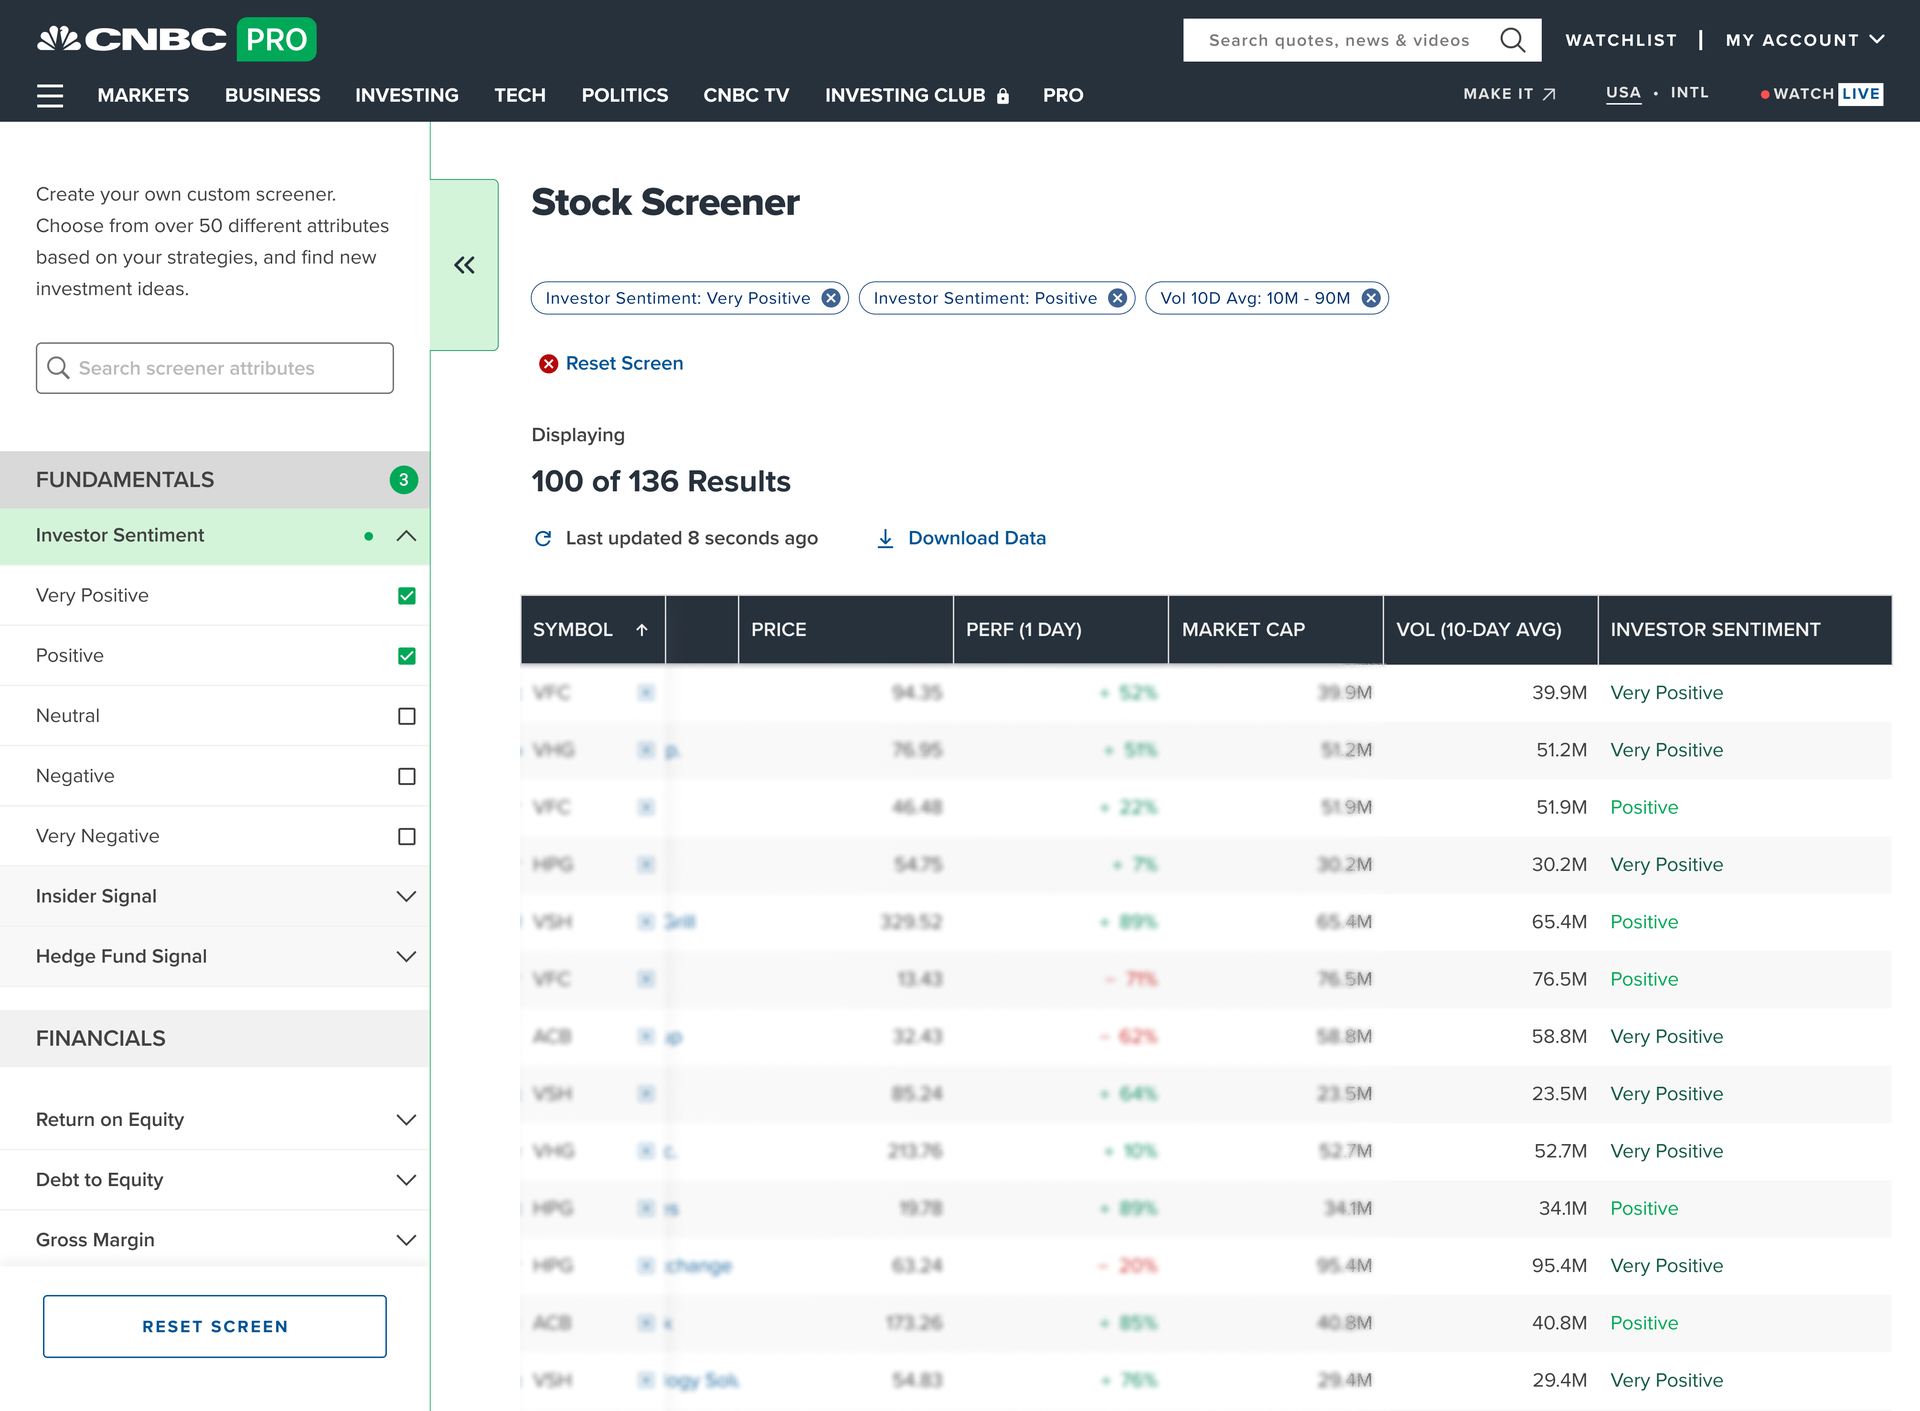
Task: Sort by the Perf (1 Day) column header
Action: (x=1061, y=630)
